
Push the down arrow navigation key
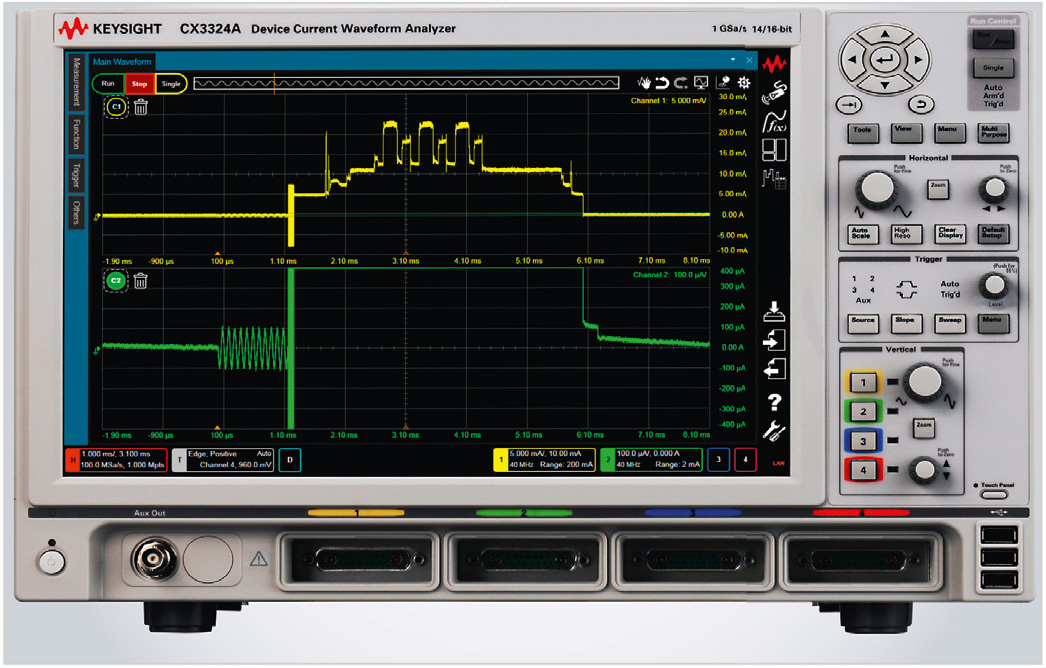click(x=885, y=85)
